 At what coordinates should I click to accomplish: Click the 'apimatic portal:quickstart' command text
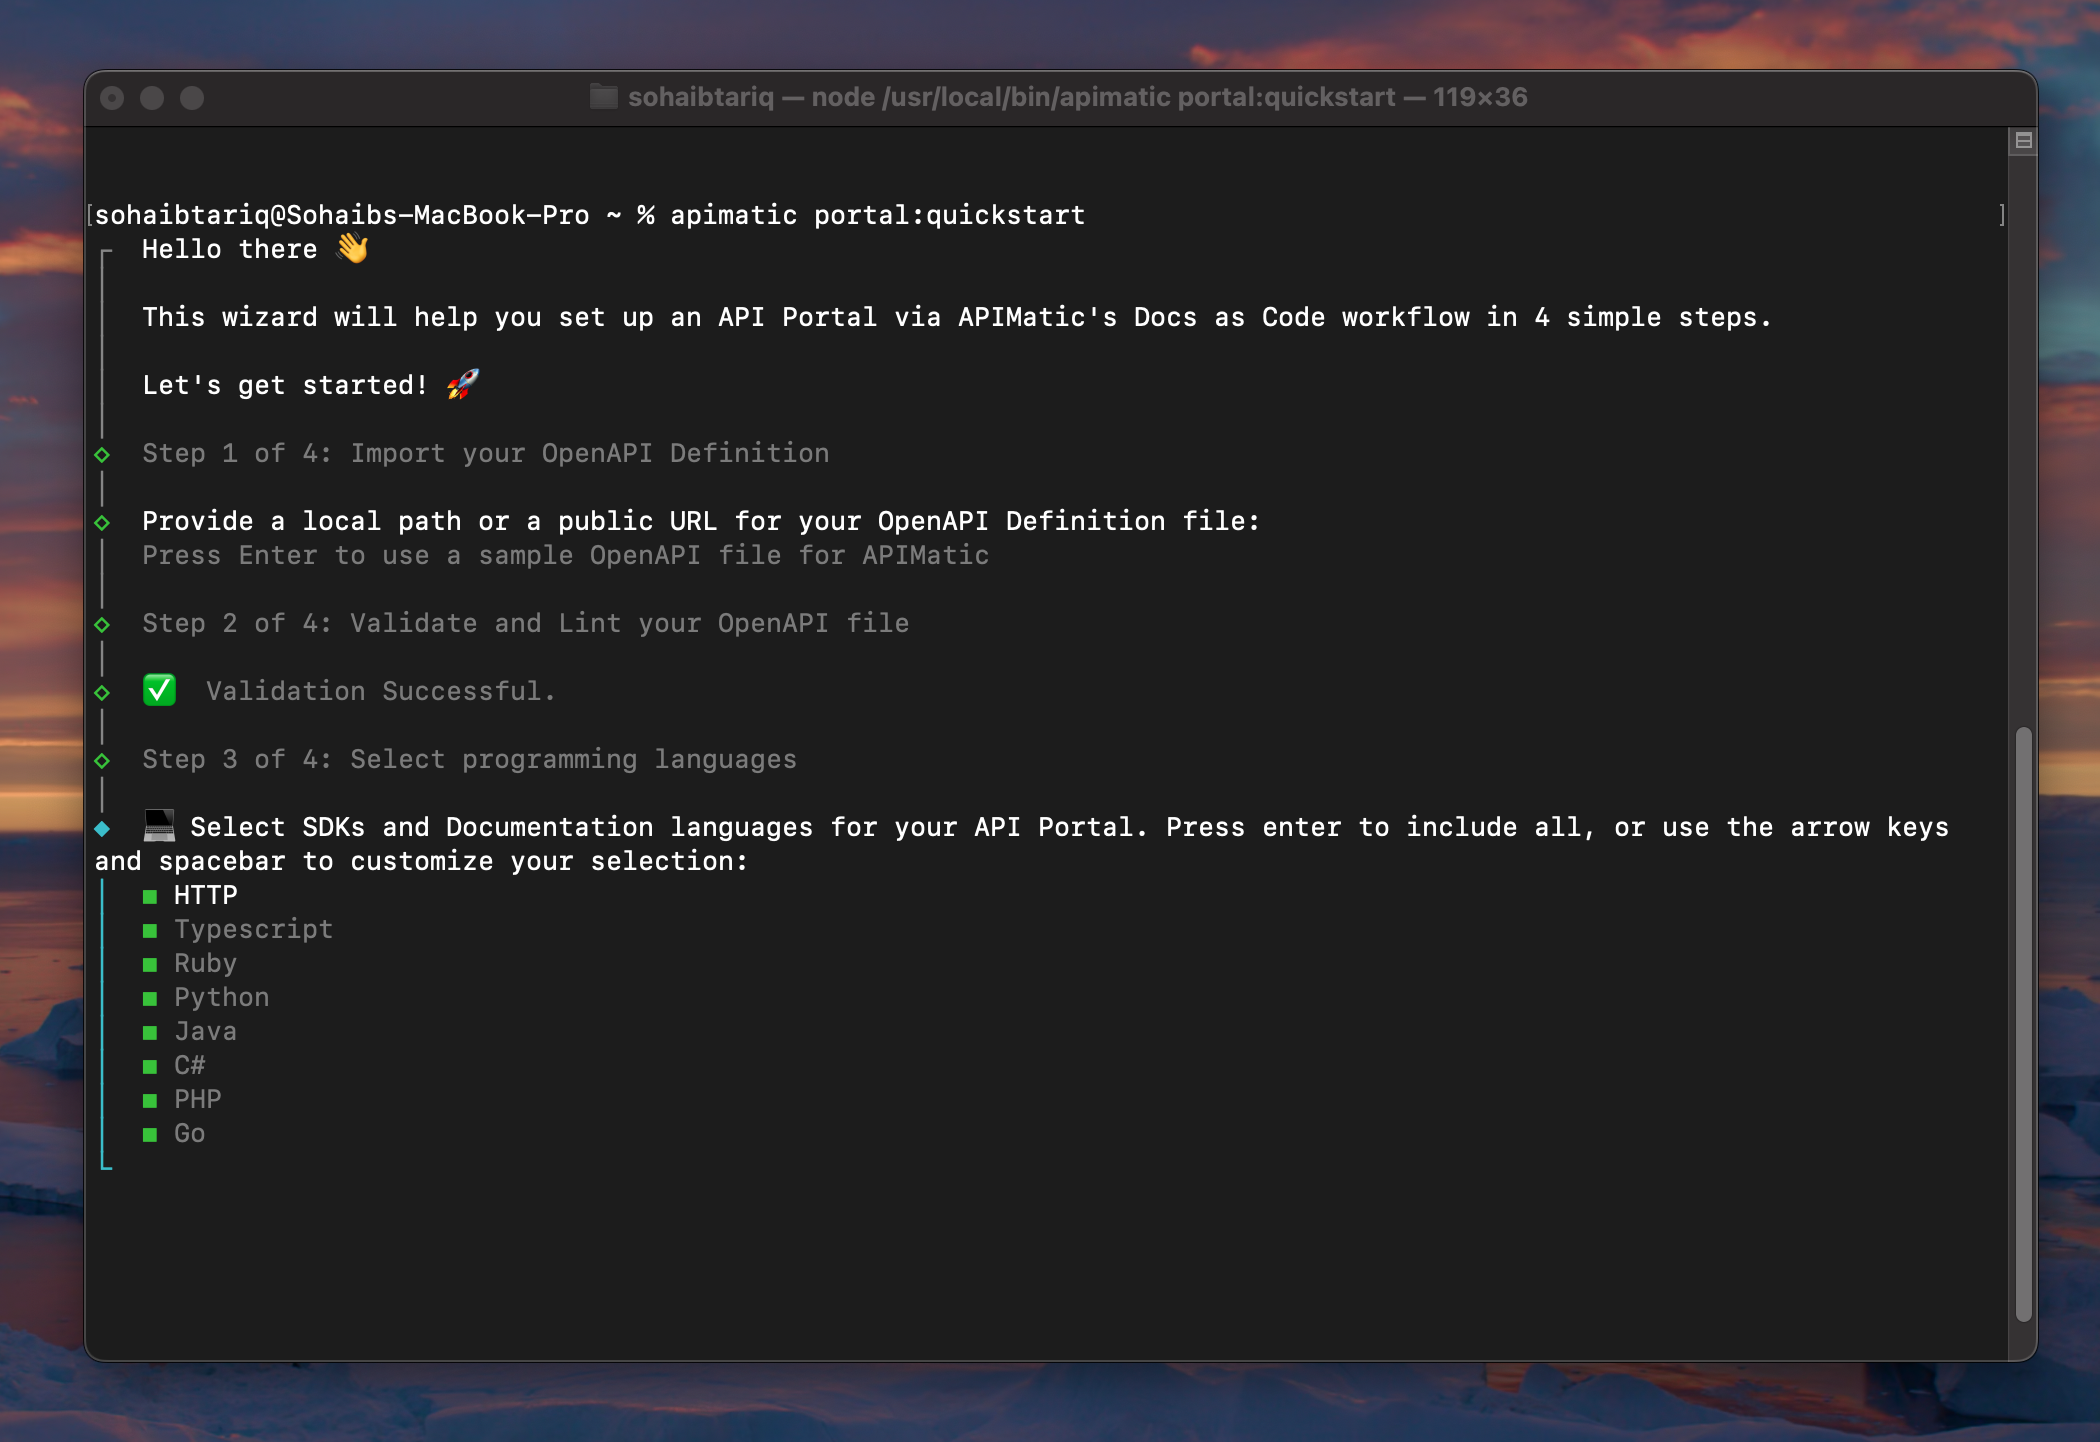(x=877, y=215)
